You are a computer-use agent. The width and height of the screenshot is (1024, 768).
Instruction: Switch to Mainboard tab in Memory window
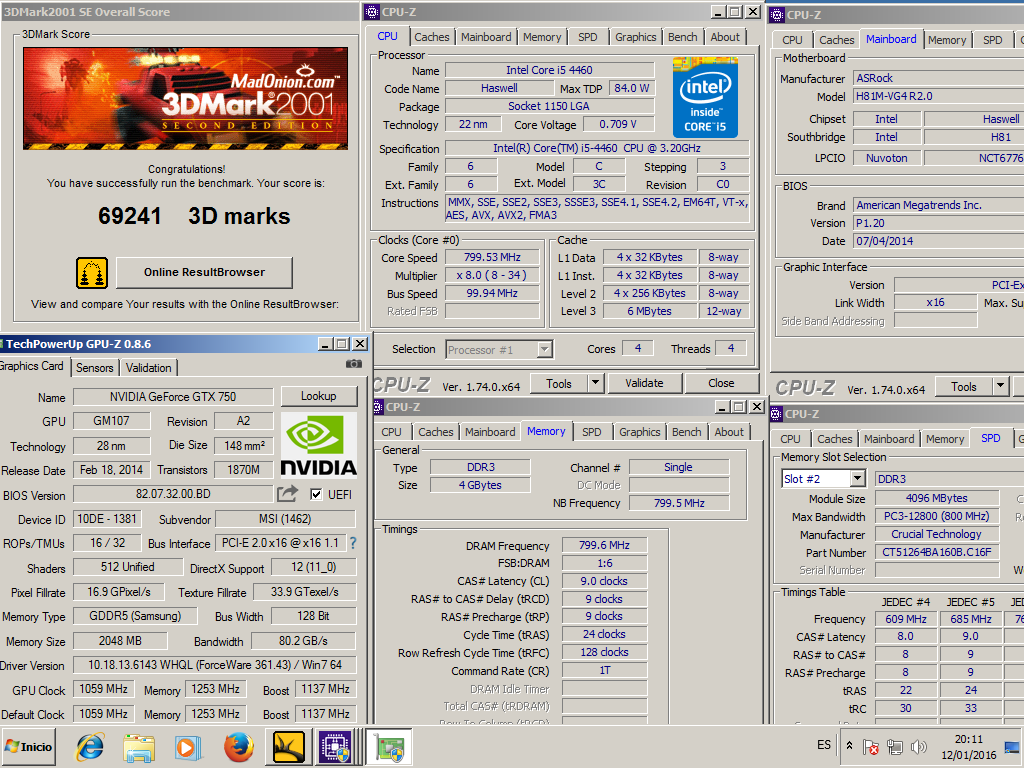(x=490, y=432)
